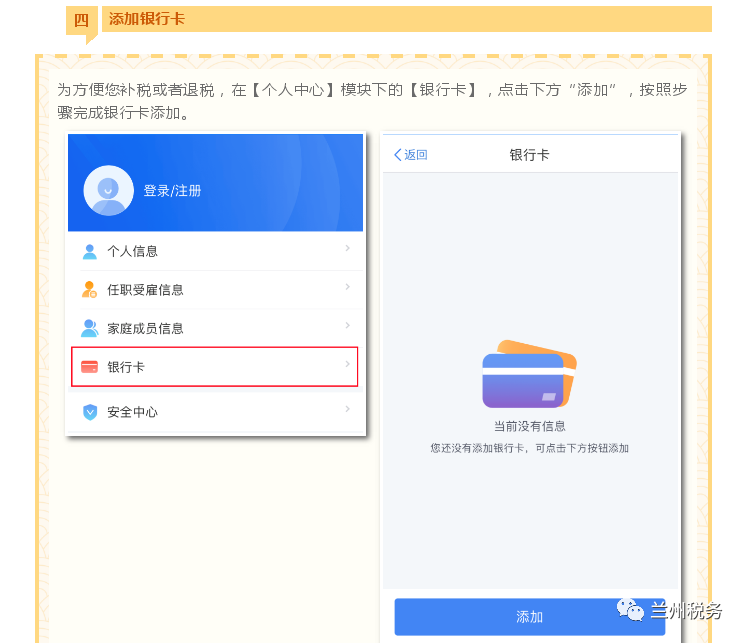Click the 个人信息 person icon
Image resolution: width=746 pixels, height=643 pixels.
pos(89,252)
